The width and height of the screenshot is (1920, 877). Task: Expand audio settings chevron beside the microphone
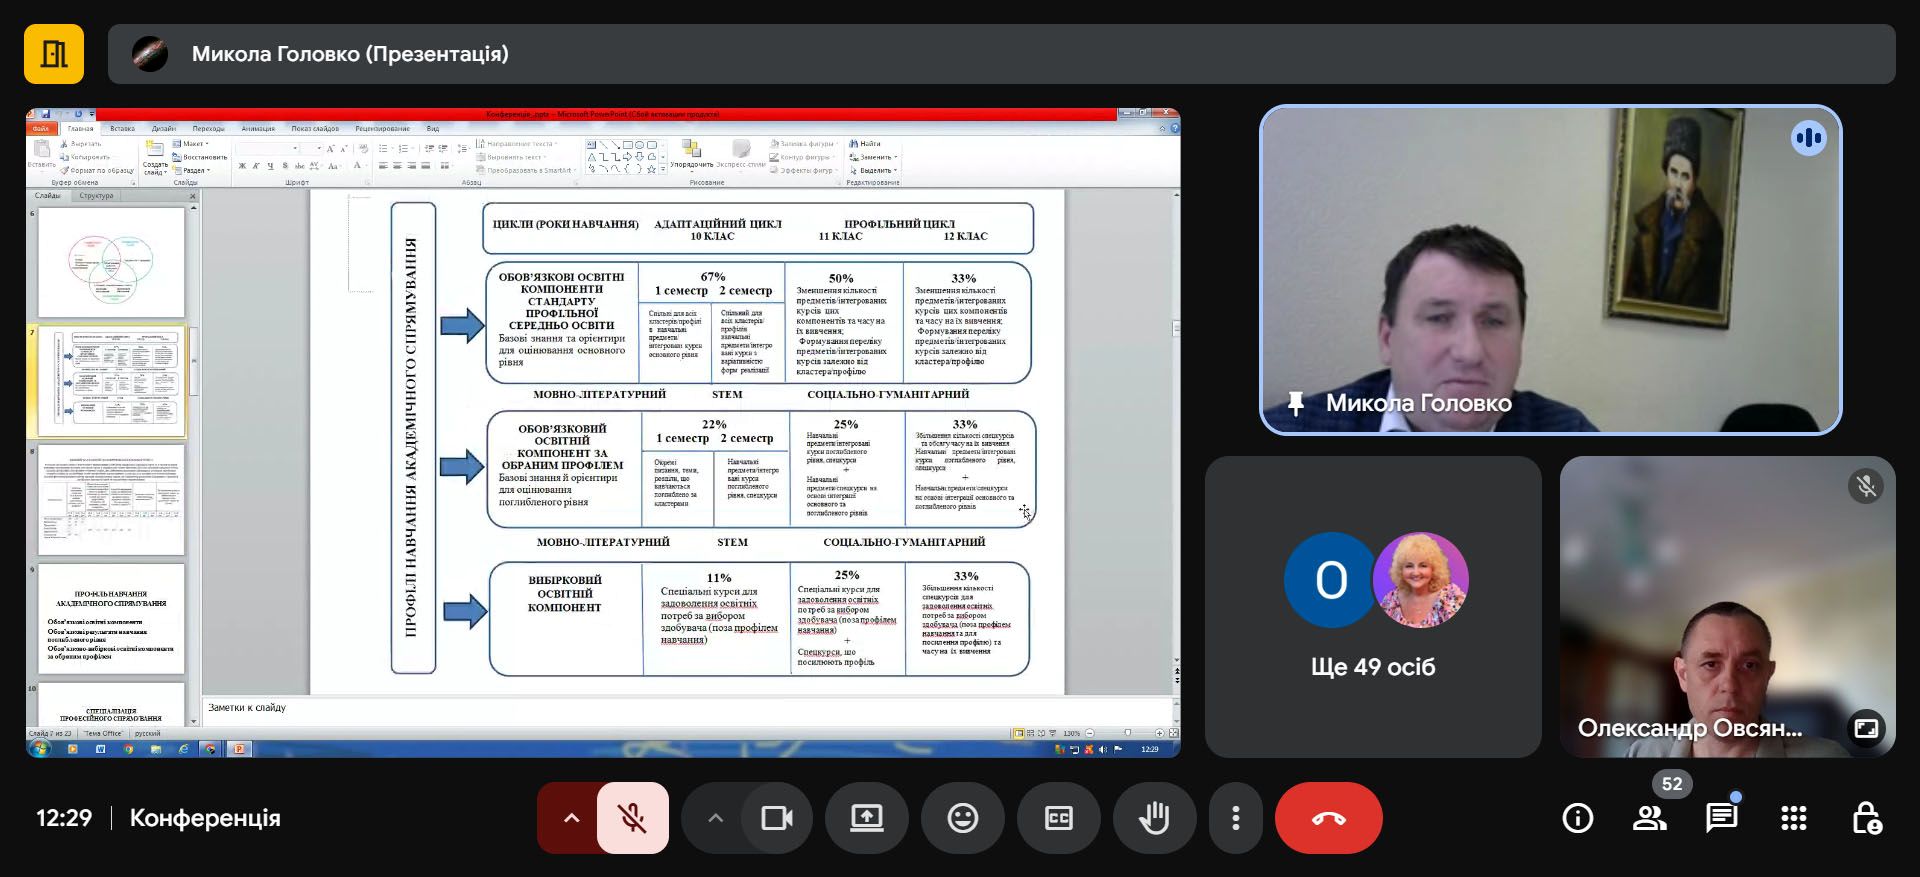pyautogui.click(x=571, y=819)
